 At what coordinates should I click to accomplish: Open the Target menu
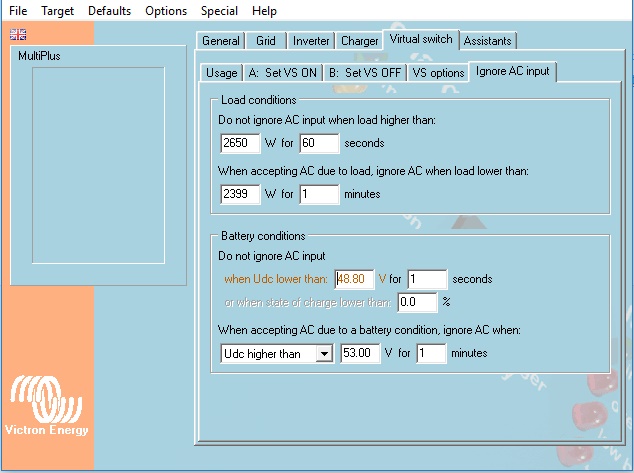(x=57, y=11)
